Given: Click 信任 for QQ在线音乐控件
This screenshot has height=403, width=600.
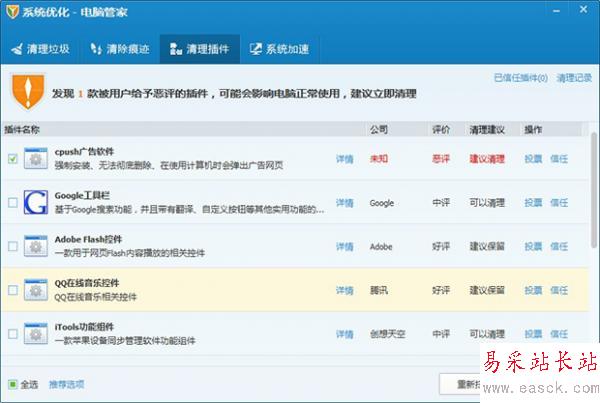Looking at the screenshot, I should point(559,290).
